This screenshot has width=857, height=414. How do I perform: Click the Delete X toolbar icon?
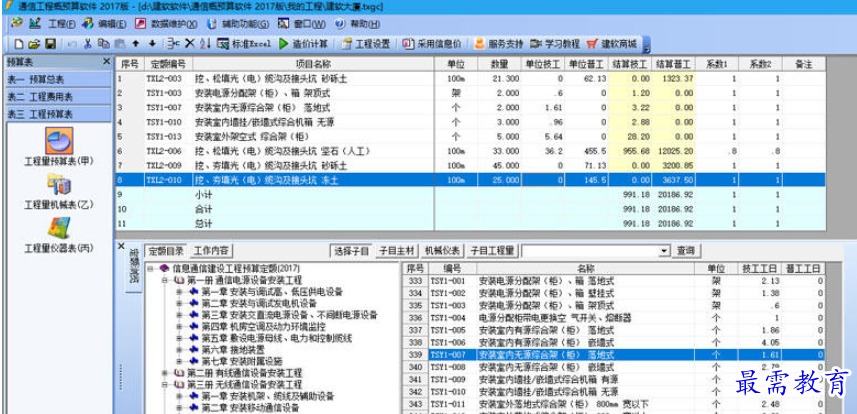[190, 44]
